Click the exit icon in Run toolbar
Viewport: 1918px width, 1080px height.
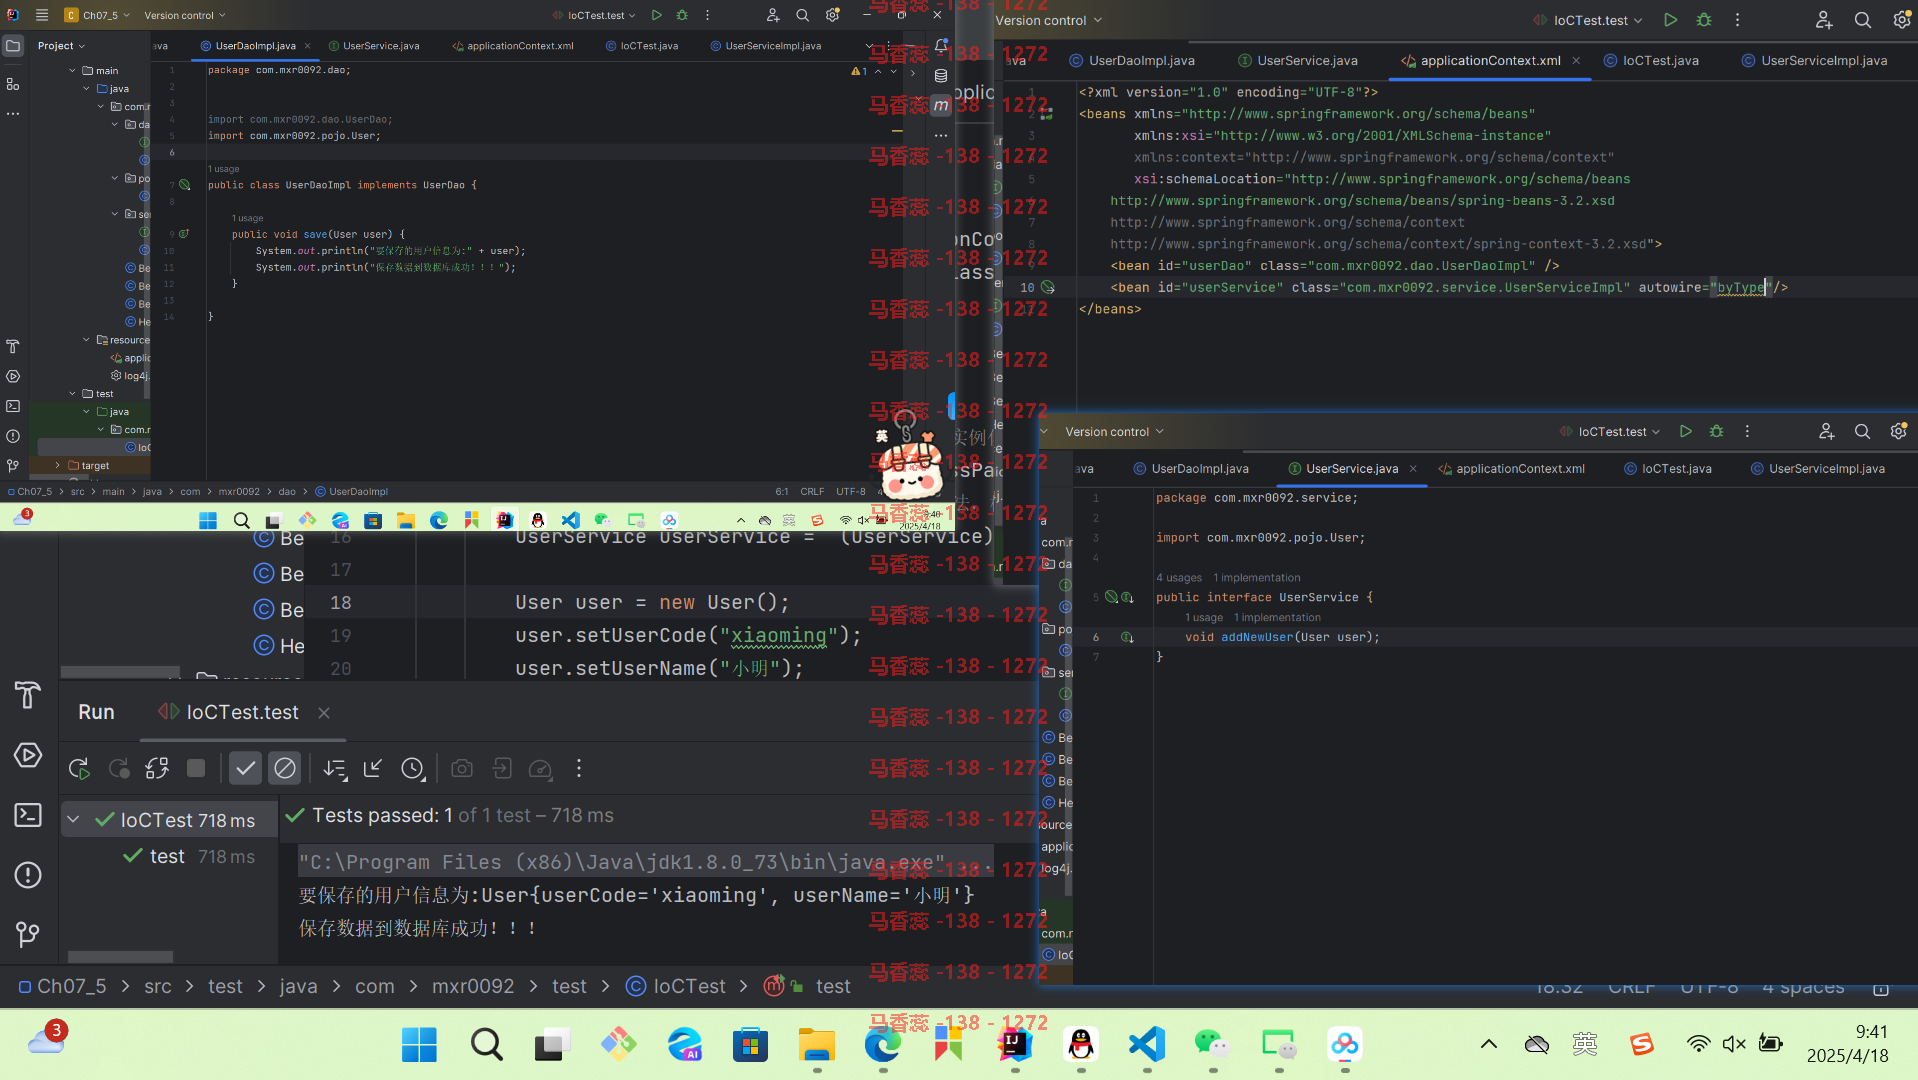pyautogui.click(x=502, y=768)
